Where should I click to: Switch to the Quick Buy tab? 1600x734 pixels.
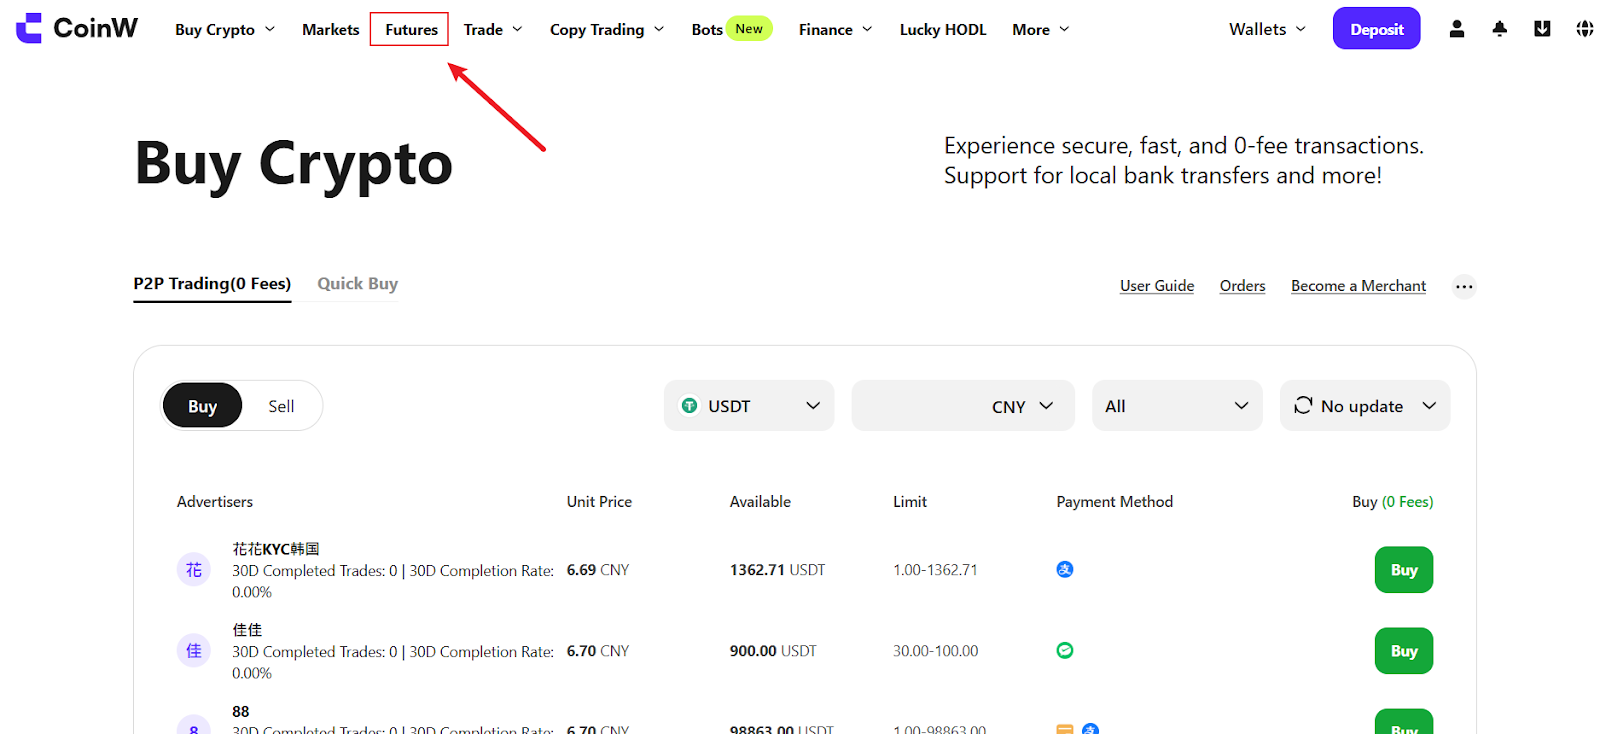[x=358, y=284]
